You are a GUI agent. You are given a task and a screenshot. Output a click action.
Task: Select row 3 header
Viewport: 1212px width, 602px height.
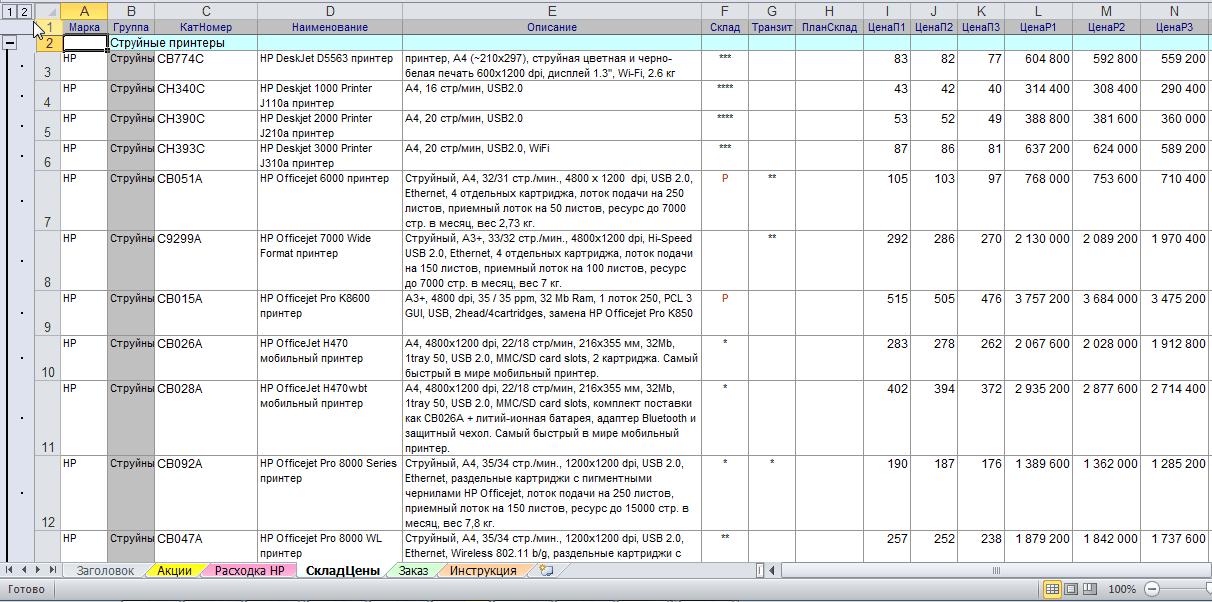coord(48,66)
